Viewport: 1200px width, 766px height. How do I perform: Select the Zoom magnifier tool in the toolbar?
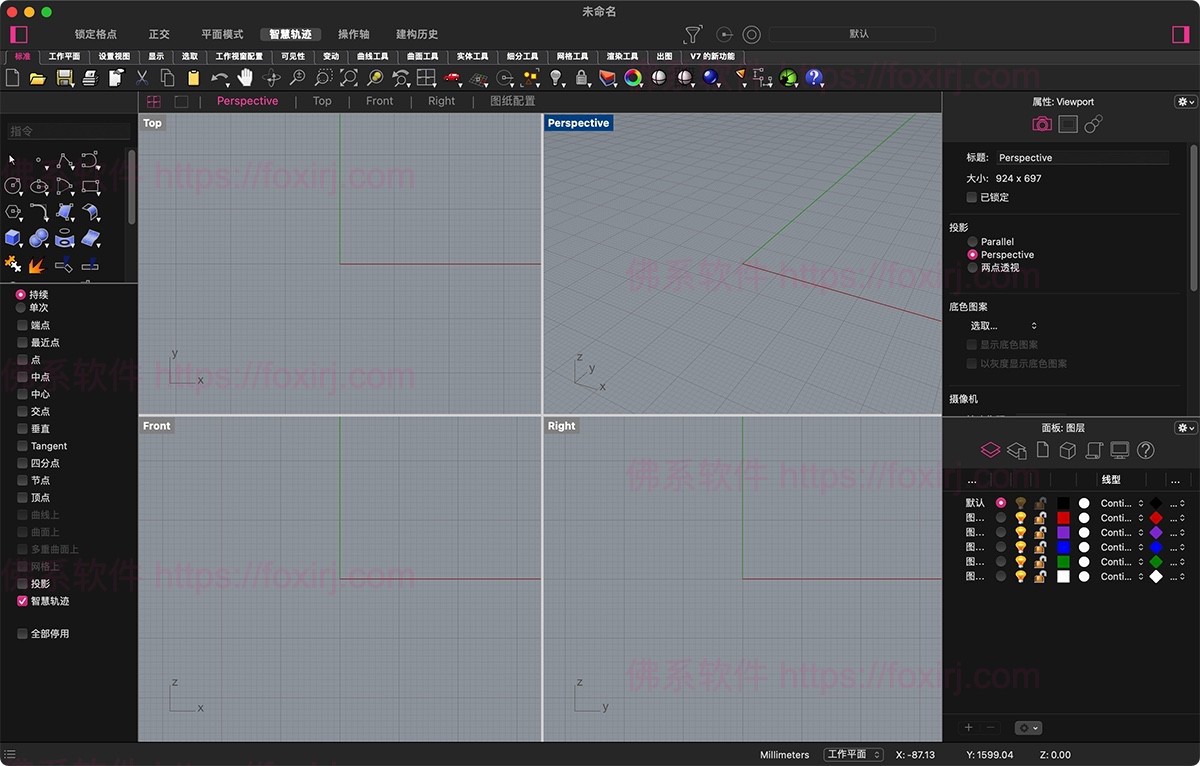tap(299, 77)
